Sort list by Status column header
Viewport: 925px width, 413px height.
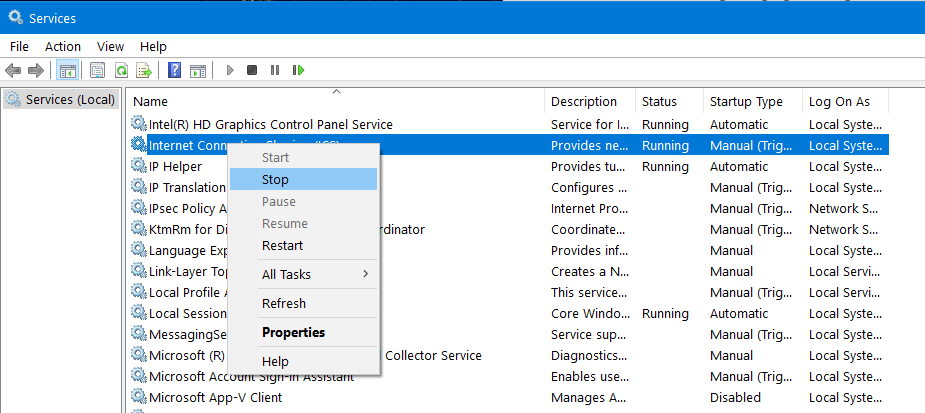659,101
